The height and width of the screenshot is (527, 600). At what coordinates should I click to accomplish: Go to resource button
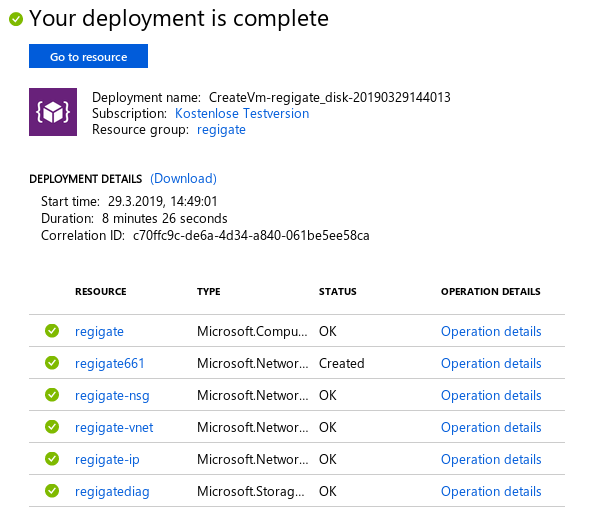click(x=88, y=56)
